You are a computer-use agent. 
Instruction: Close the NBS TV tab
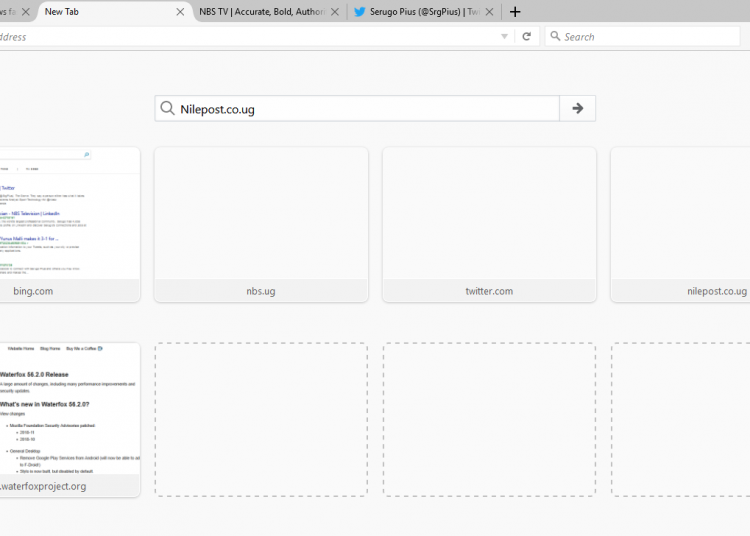[334, 12]
